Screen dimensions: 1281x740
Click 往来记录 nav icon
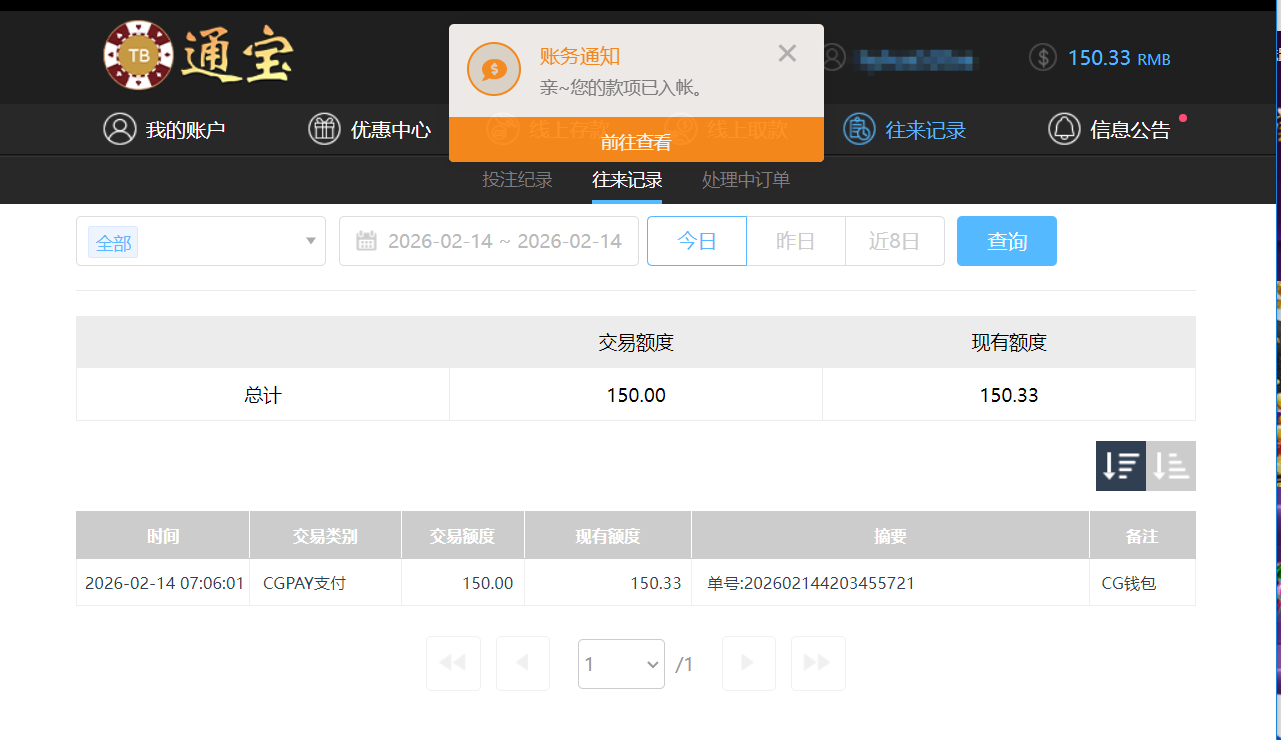[x=859, y=129]
